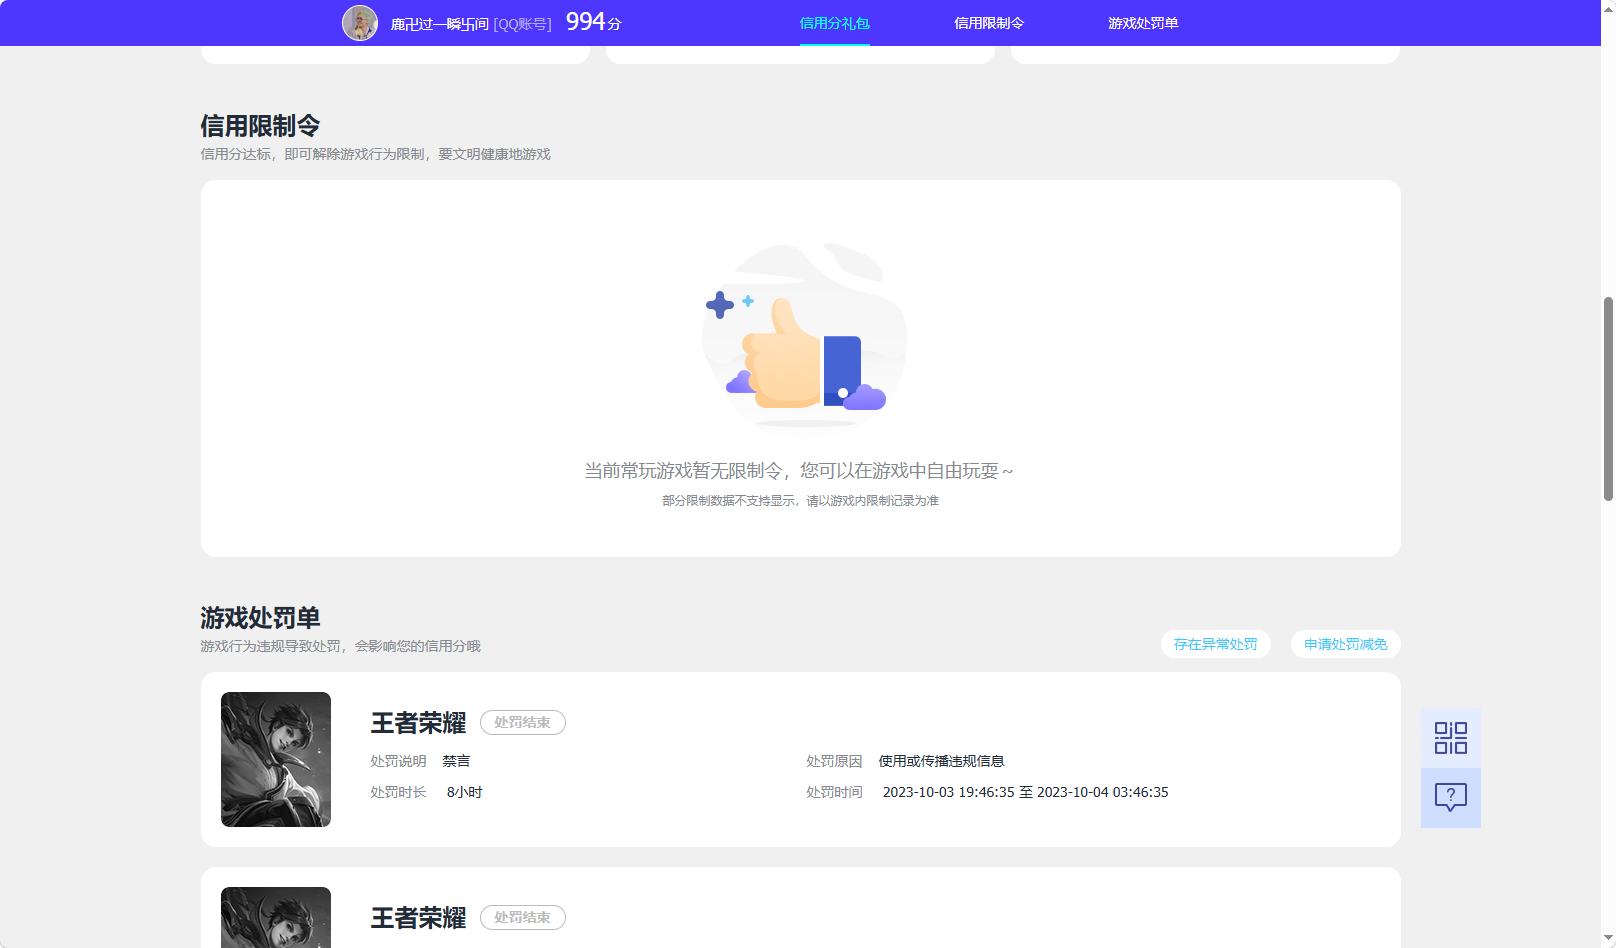This screenshot has height=948, width=1616.
Task: Click the 存在异常处罚 button
Action: click(1215, 644)
